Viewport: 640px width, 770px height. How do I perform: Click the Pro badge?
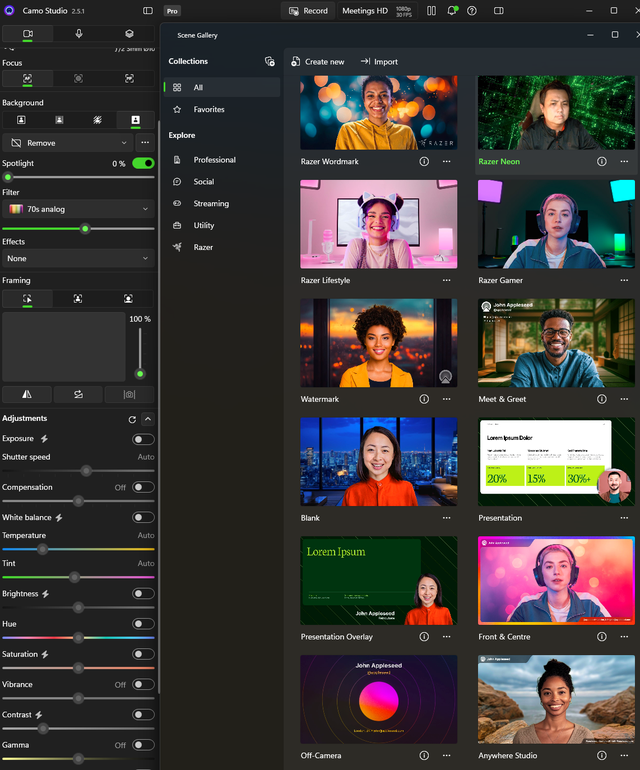click(x=172, y=11)
